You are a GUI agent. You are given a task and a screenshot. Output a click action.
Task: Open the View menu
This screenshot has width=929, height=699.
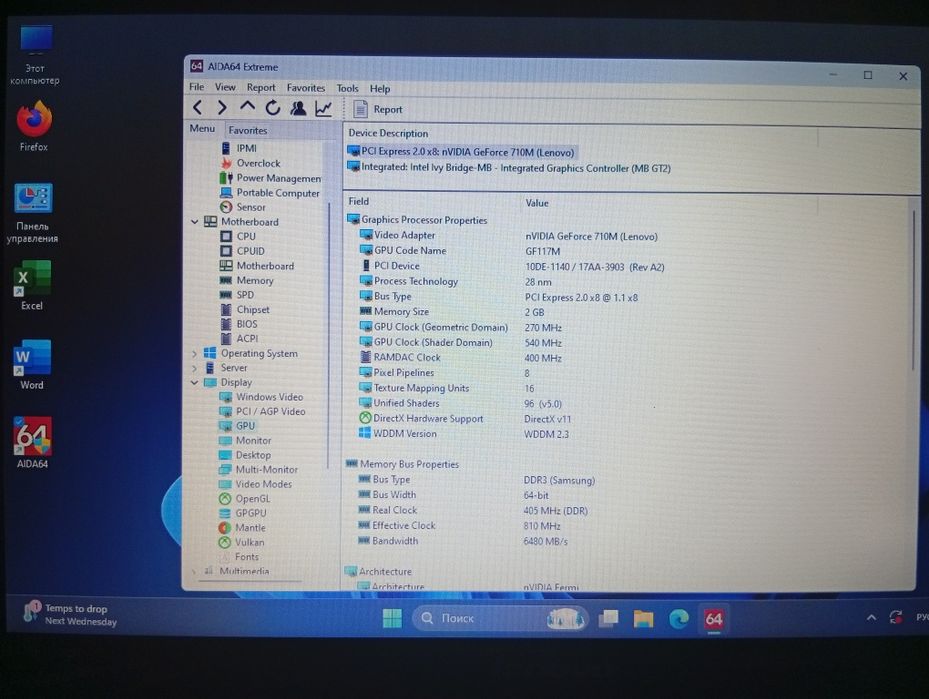coord(225,87)
